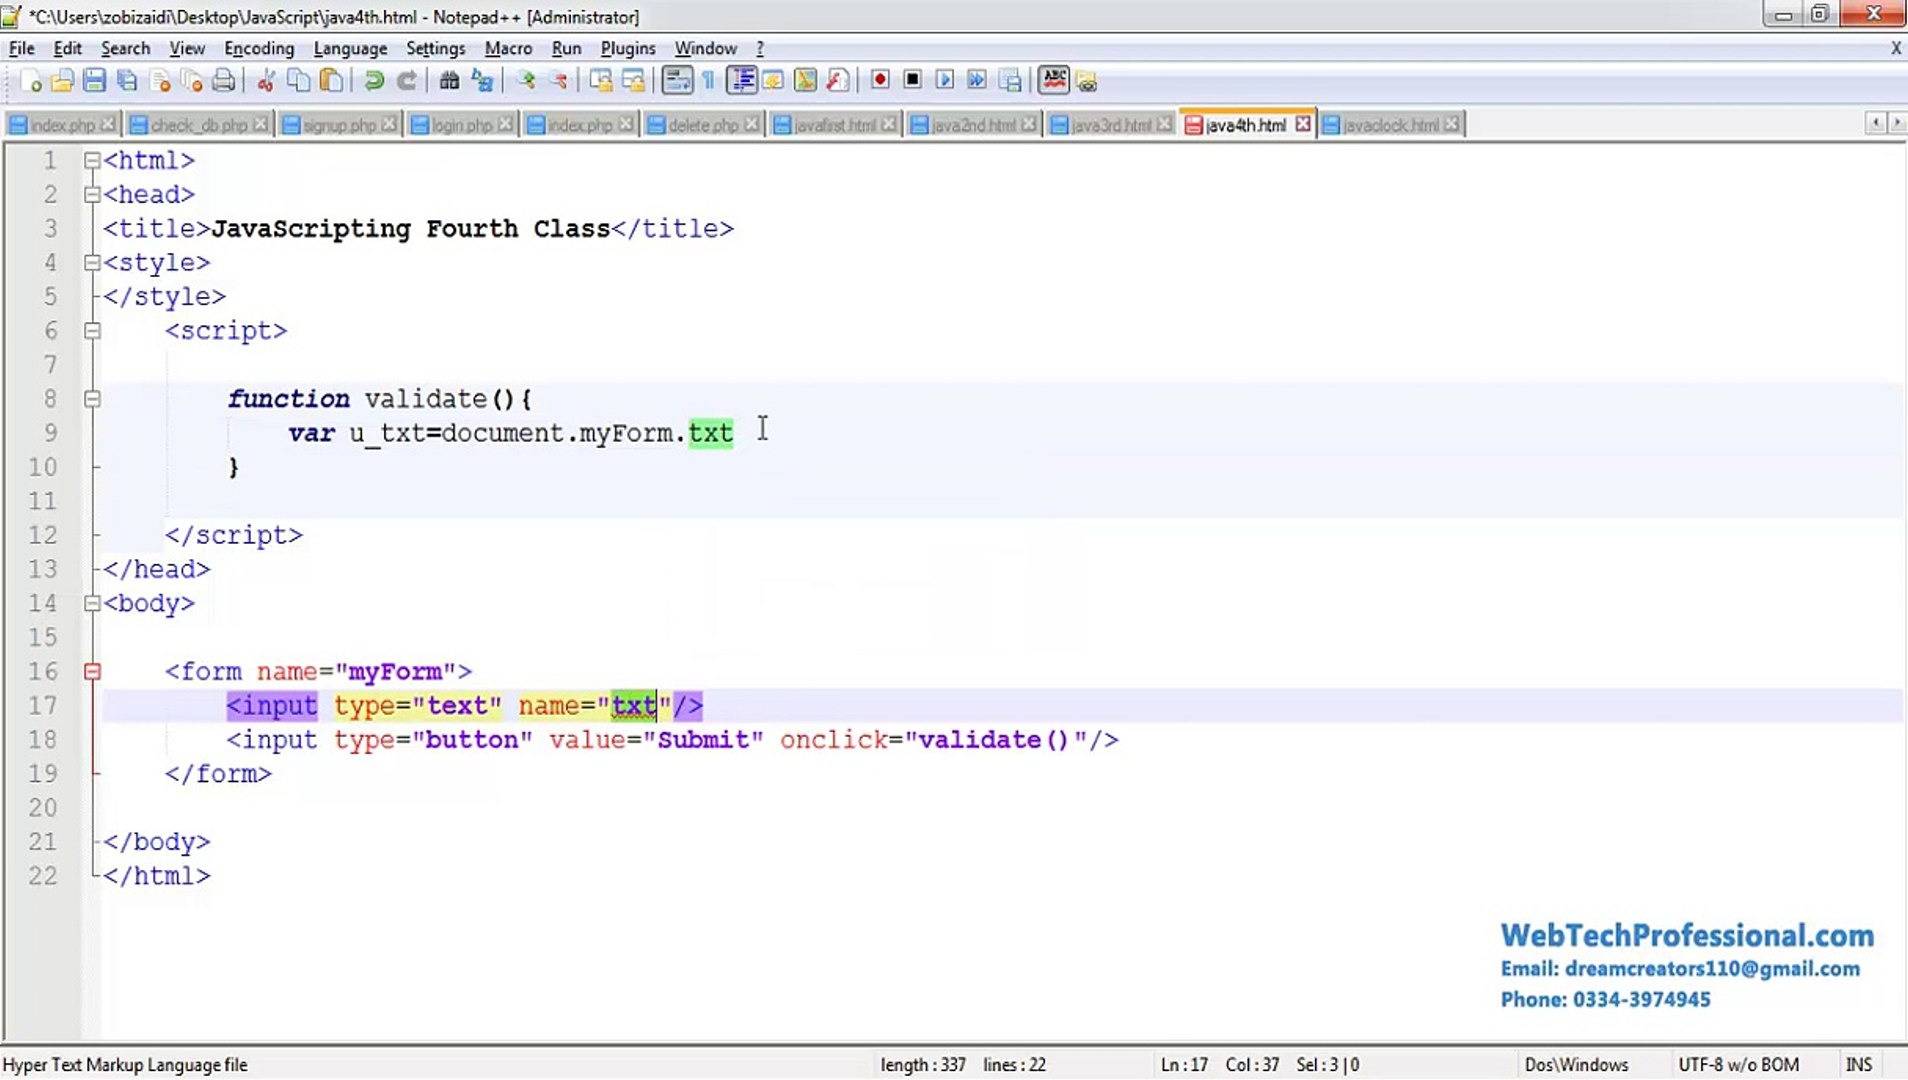This screenshot has height=1080, width=1908.
Task: Open the Encoding menu
Action: coord(259,48)
